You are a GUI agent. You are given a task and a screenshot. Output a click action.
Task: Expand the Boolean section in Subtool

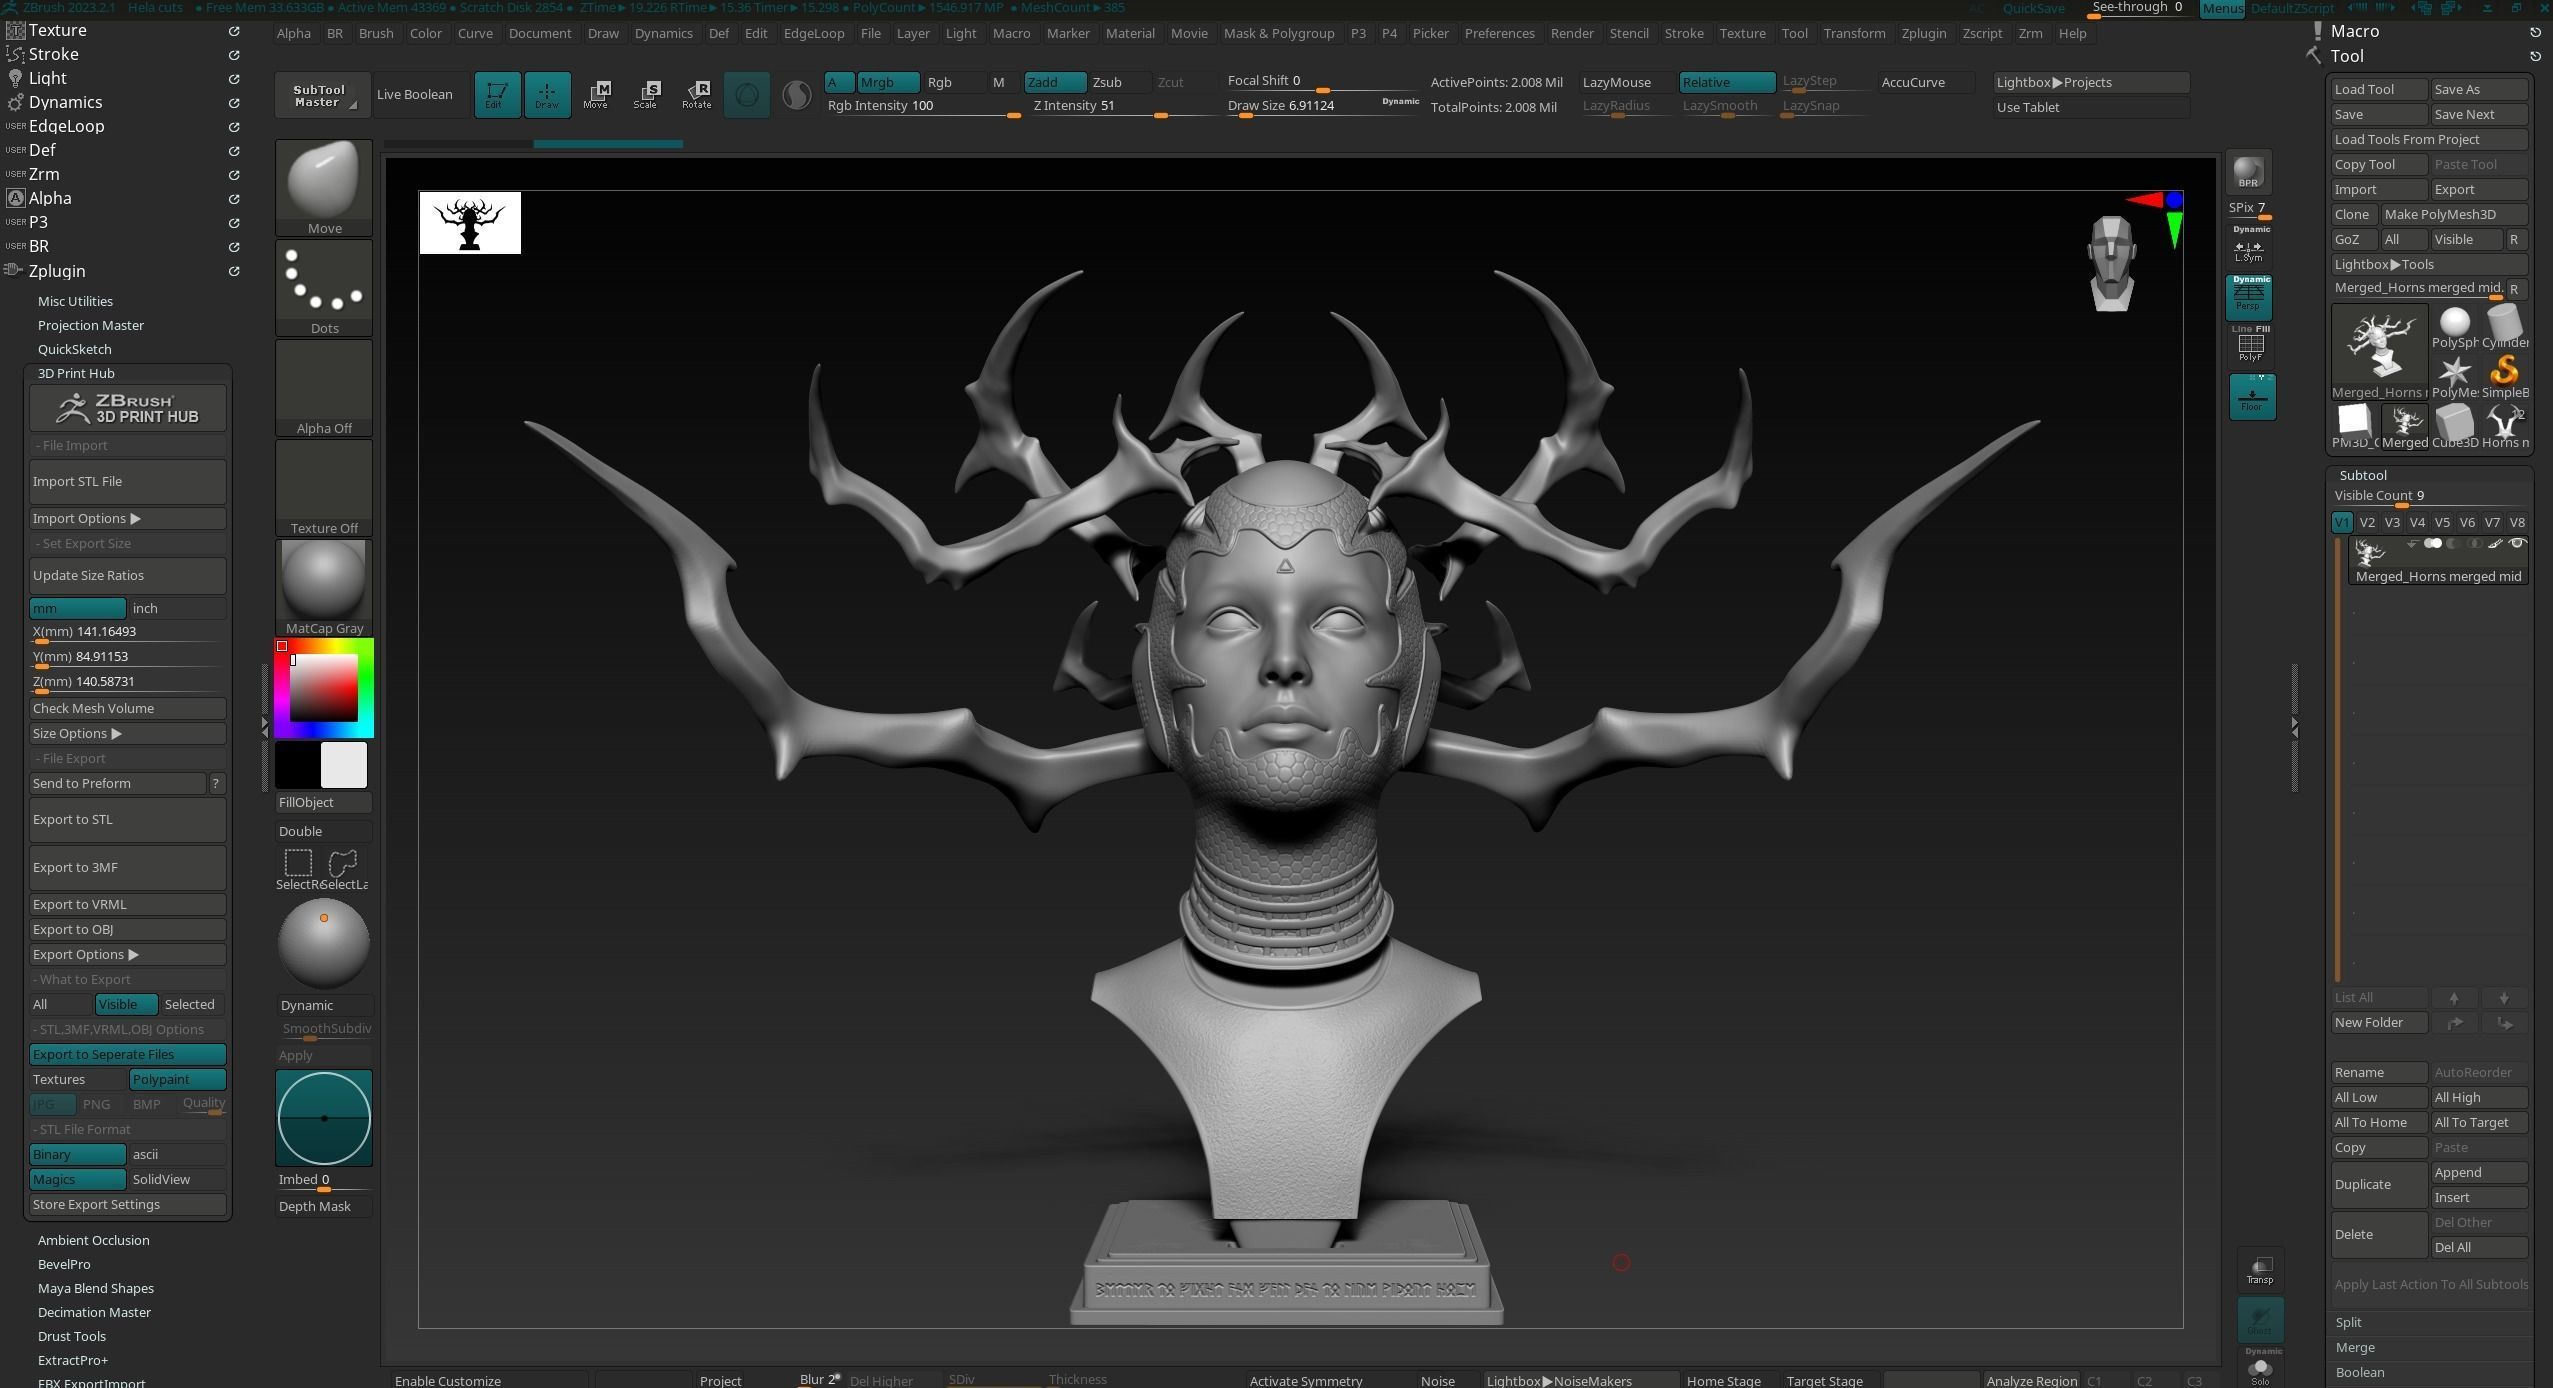click(2359, 1372)
